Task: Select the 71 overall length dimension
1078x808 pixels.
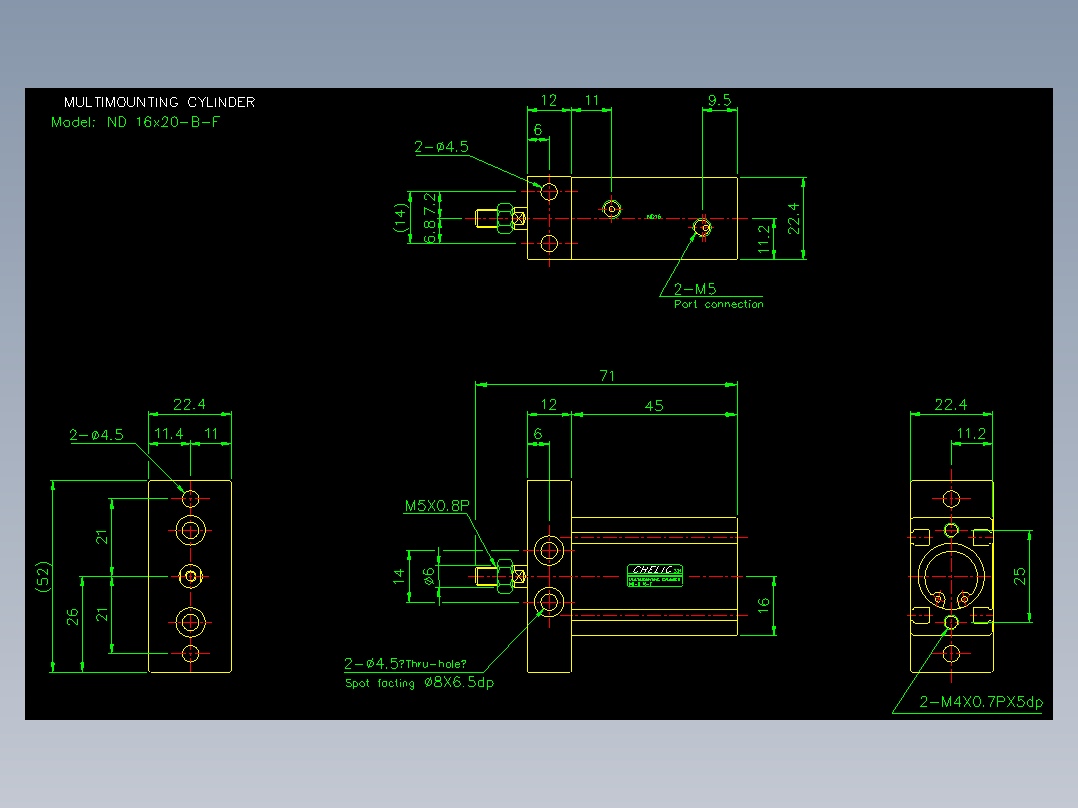Action: tap(606, 375)
